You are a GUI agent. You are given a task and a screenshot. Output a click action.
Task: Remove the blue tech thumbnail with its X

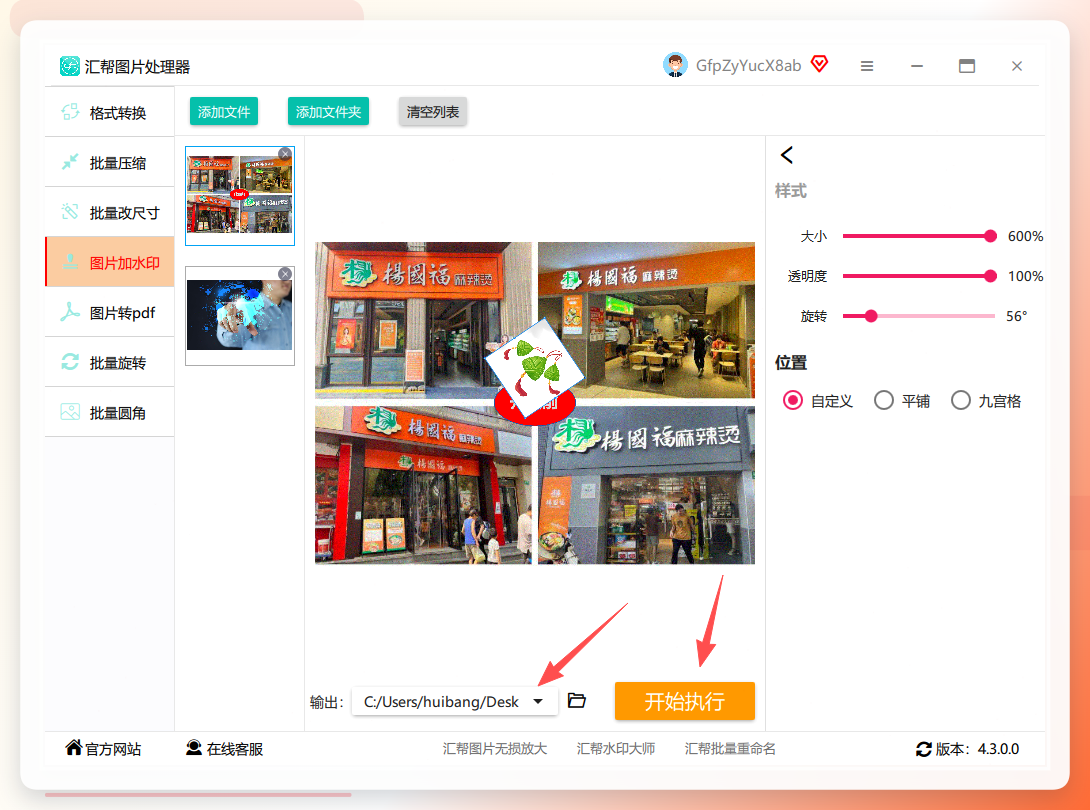pos(285,274)
